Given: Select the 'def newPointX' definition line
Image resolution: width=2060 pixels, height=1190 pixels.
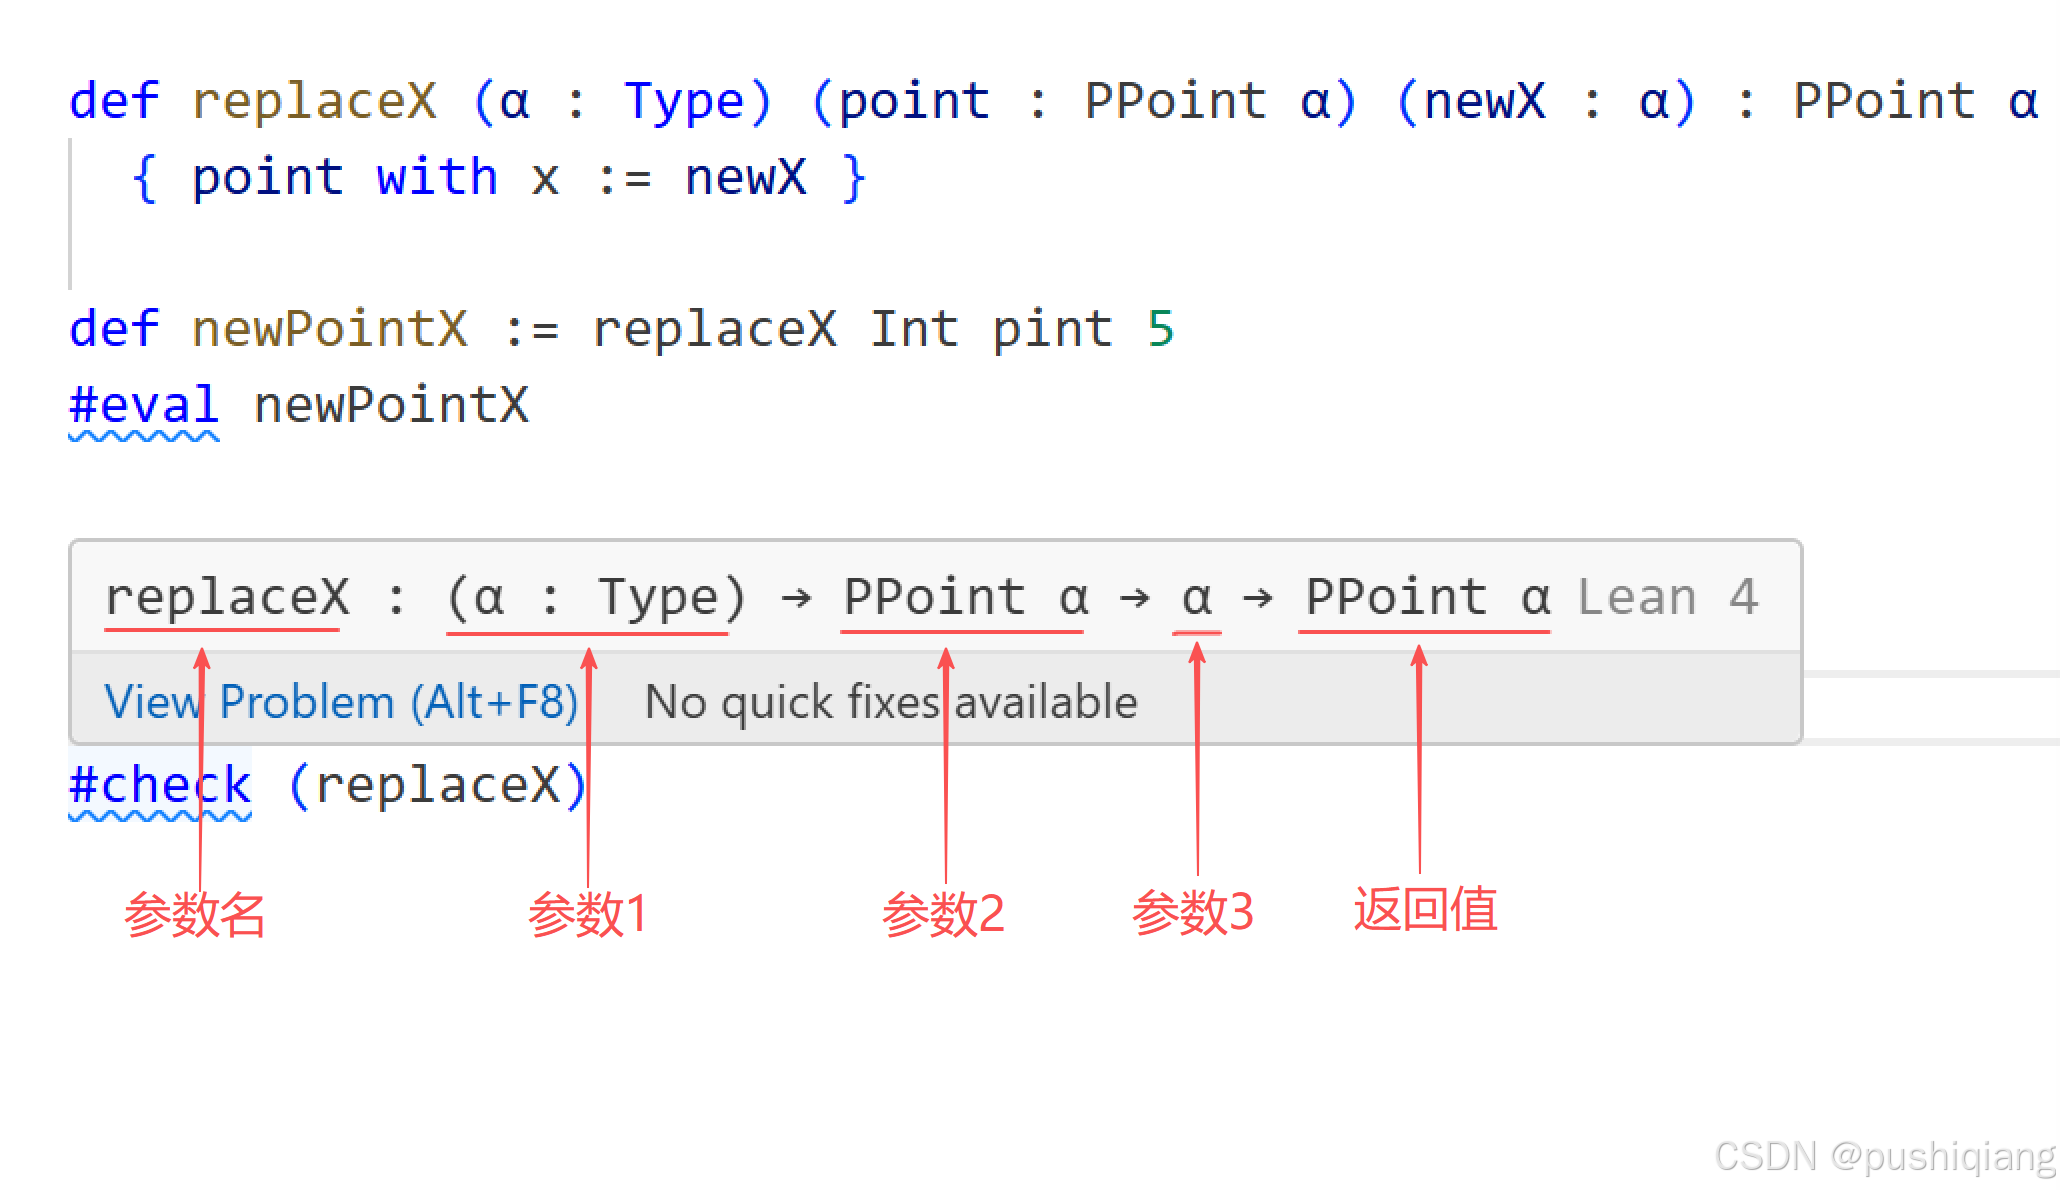Looking at the screenshot, I should pyautogui.click(x=268, y=328).
